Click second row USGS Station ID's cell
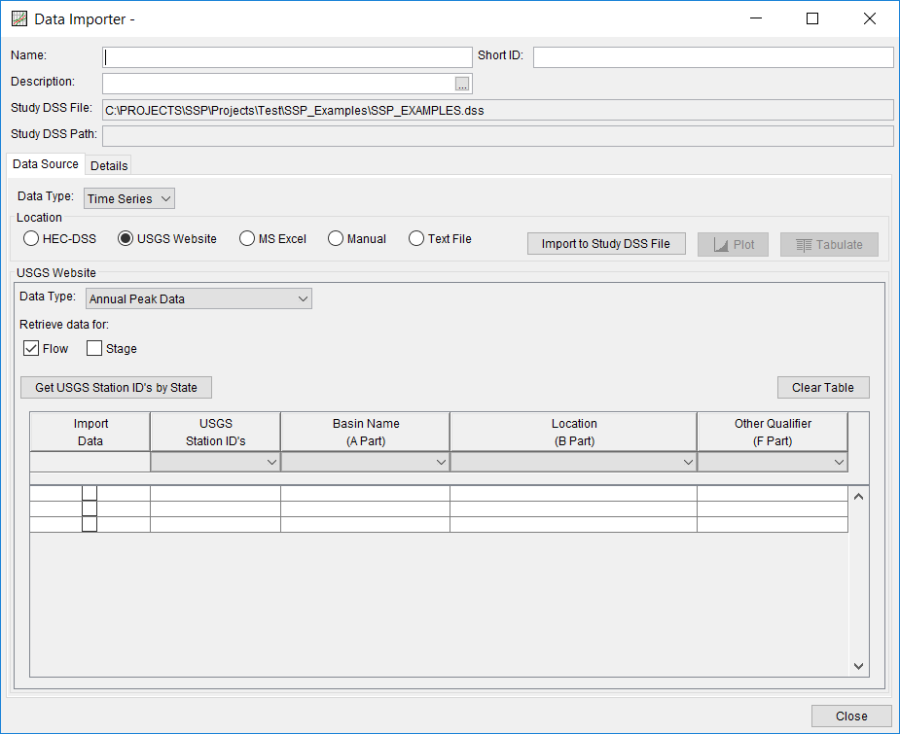 215,509
